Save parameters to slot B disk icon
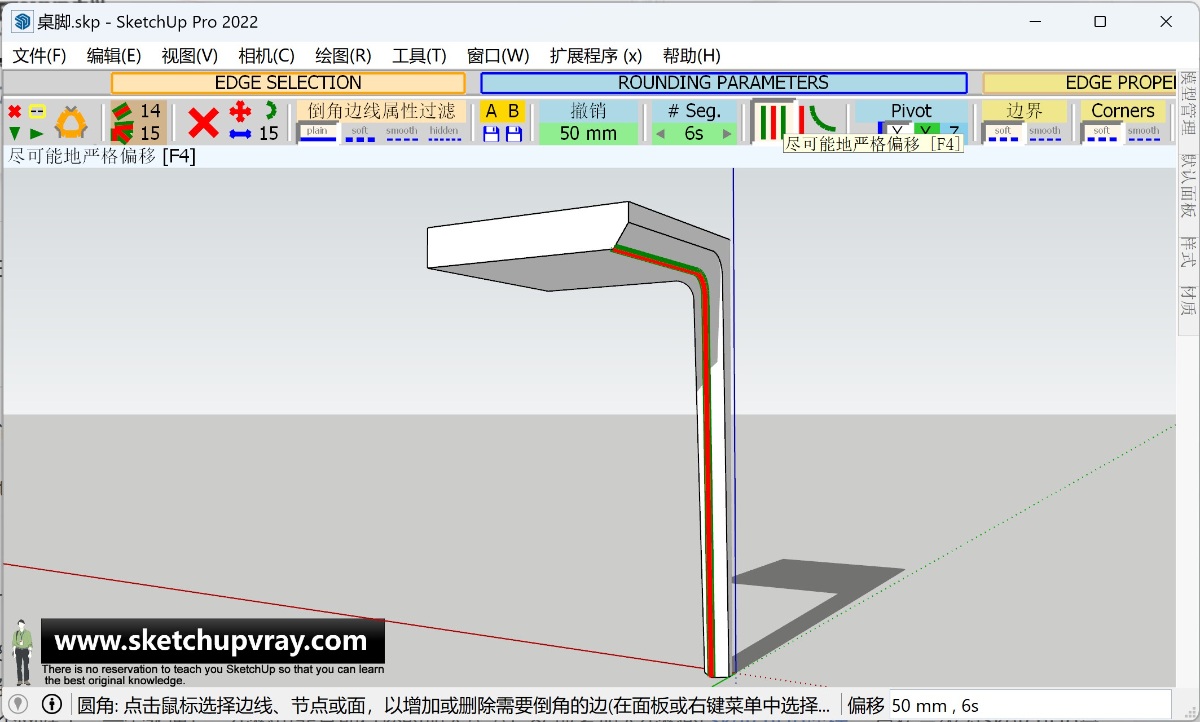 pyautogui.click(x=513, y=134)
